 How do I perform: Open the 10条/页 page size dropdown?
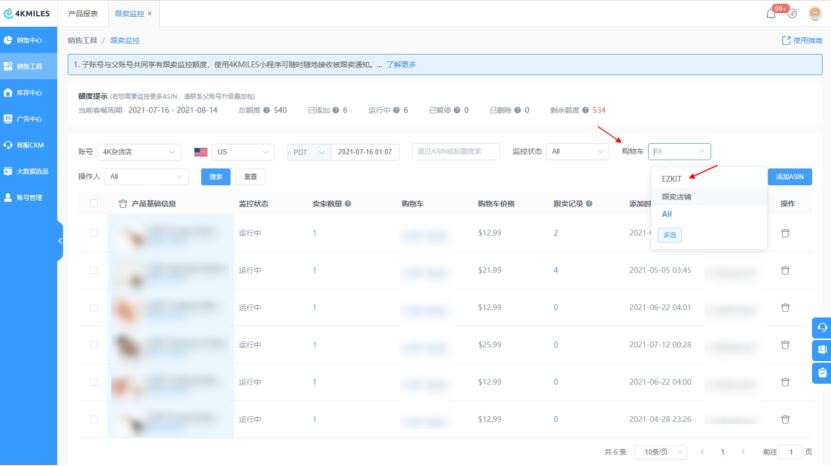click(x=661, y=452)
